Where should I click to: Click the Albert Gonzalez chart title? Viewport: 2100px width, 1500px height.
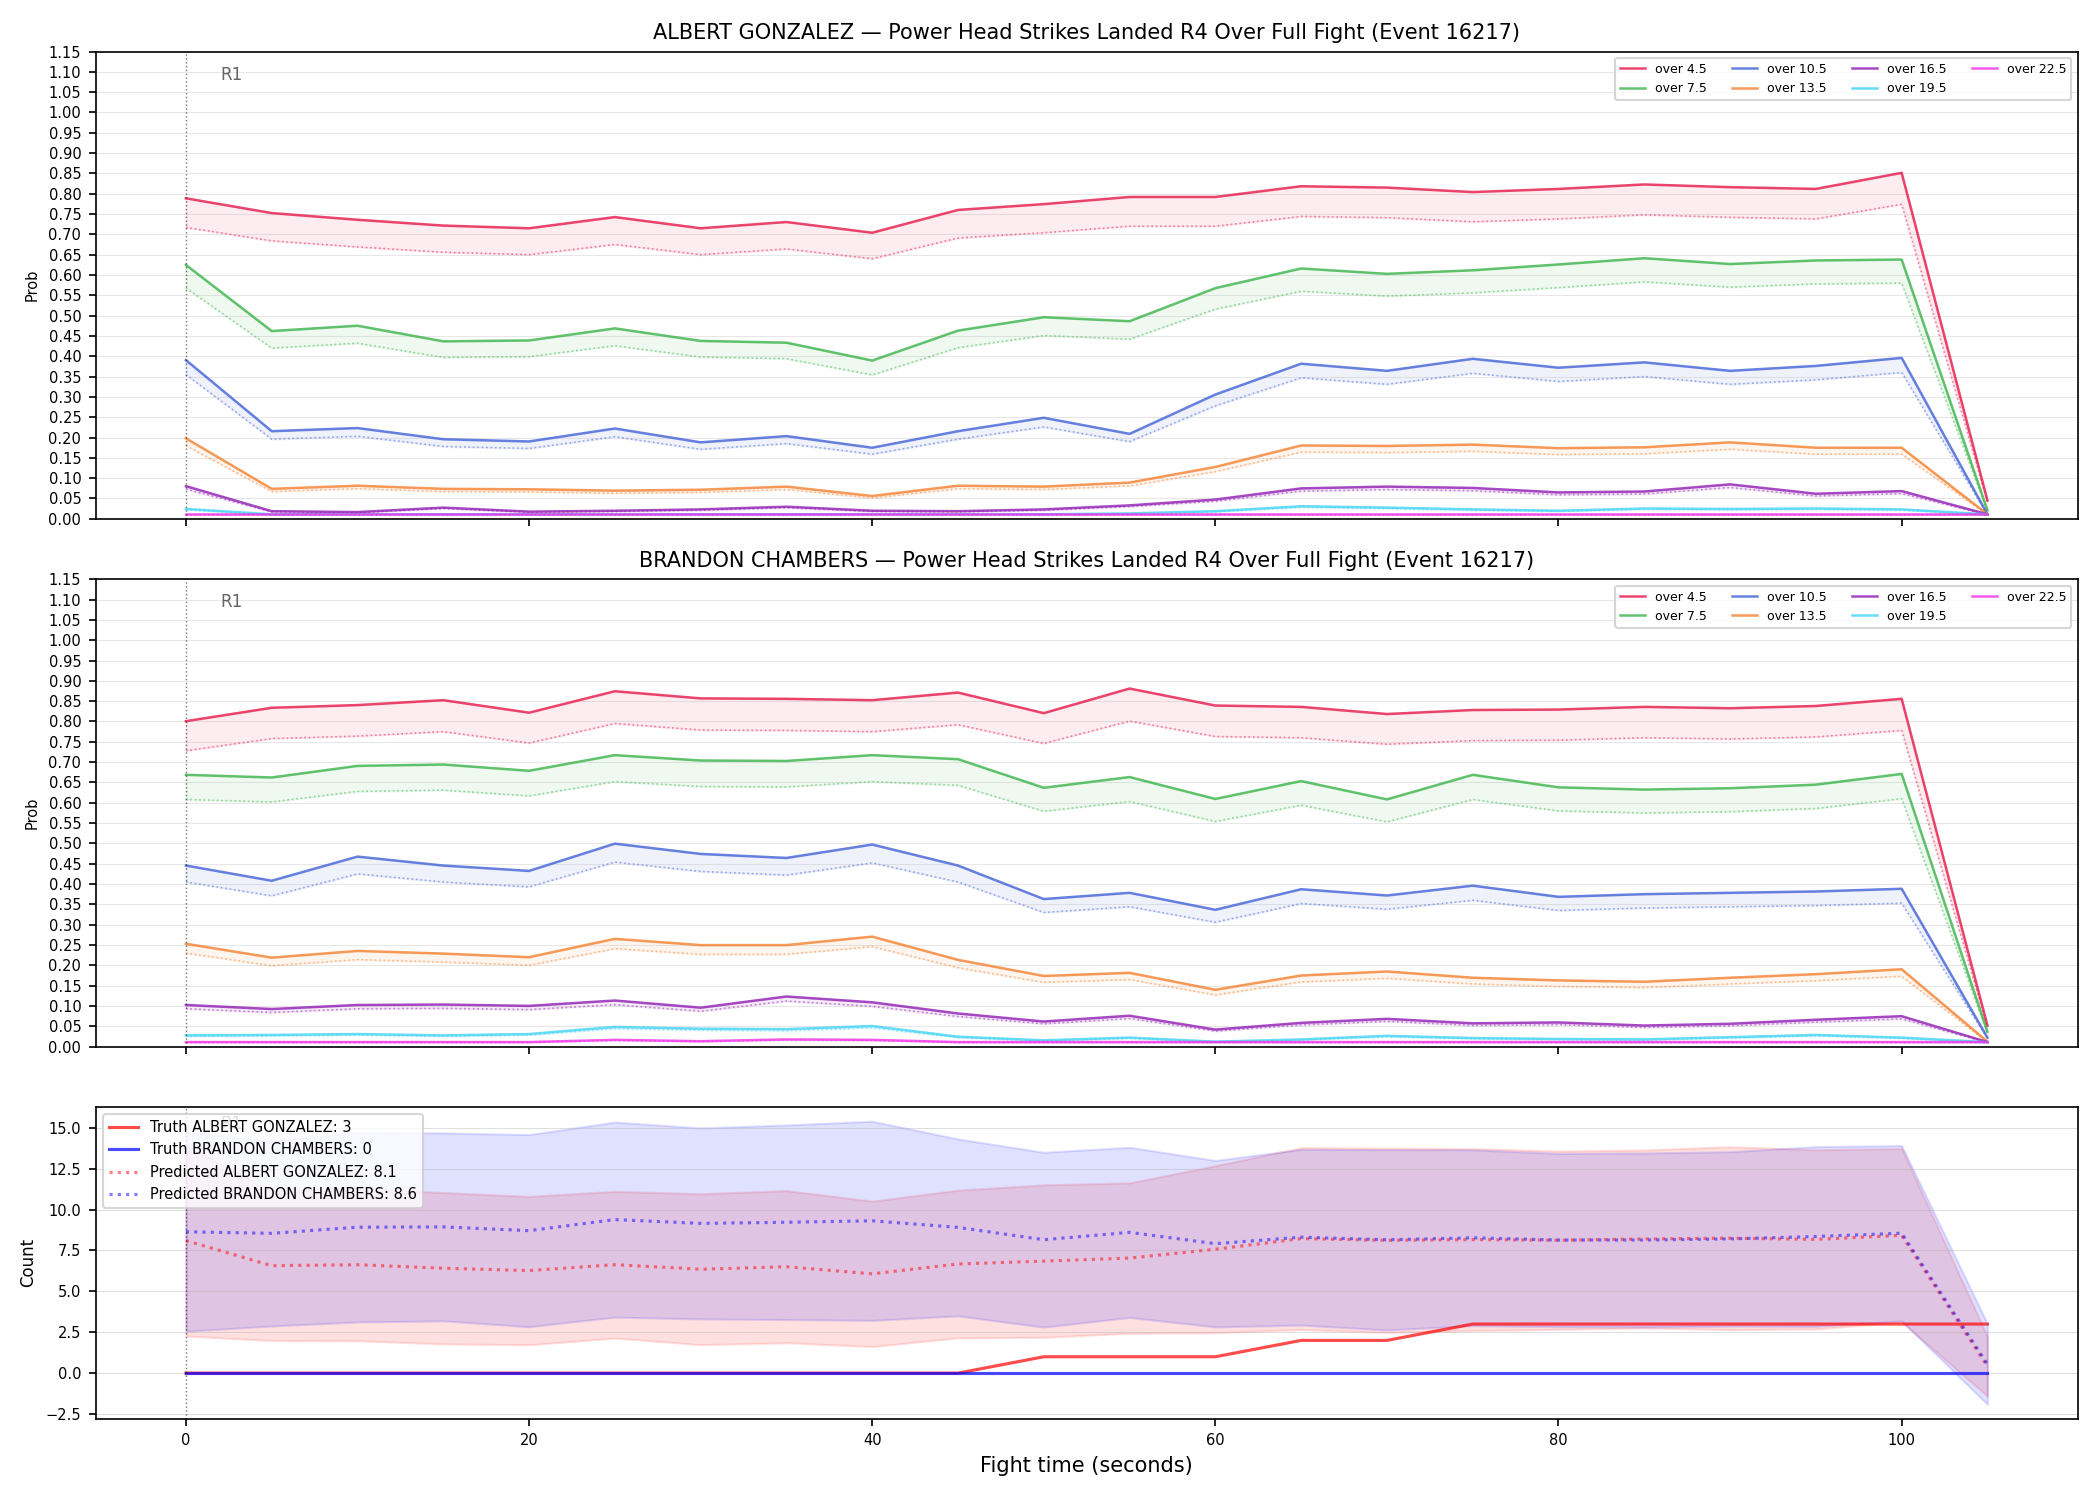(1086, 32)
